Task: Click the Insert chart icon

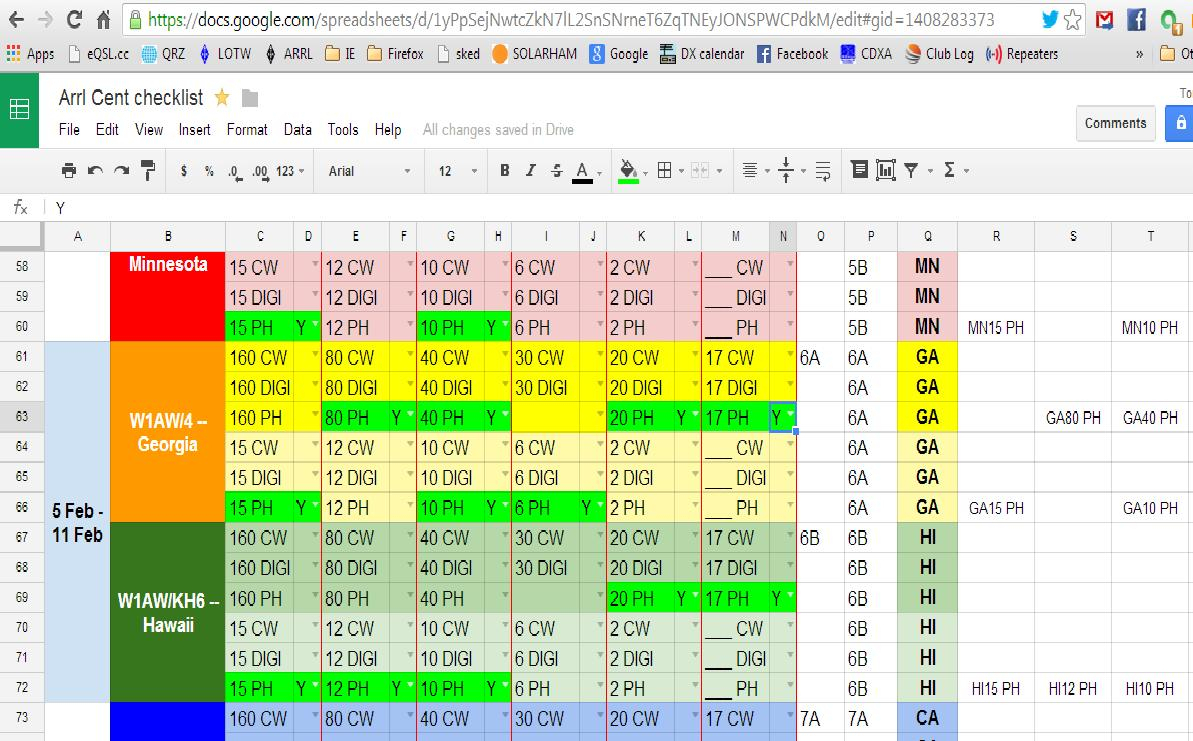Action: pyautogui.click(x=885, y=171)
